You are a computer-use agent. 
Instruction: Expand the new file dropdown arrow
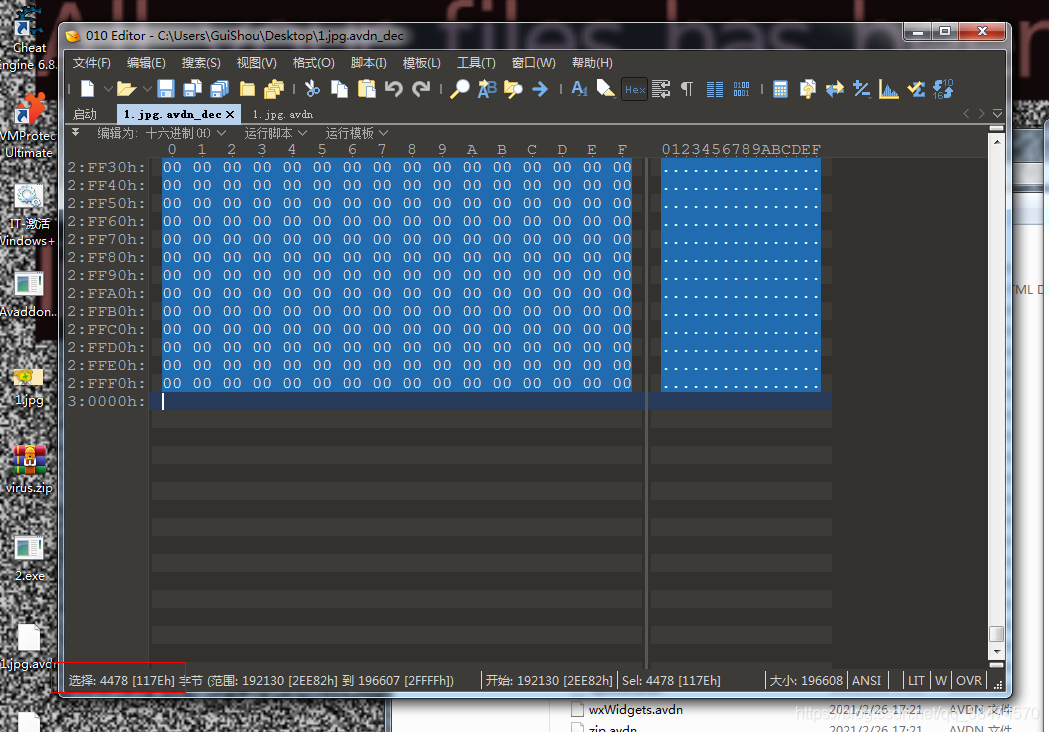click(108, 88)
